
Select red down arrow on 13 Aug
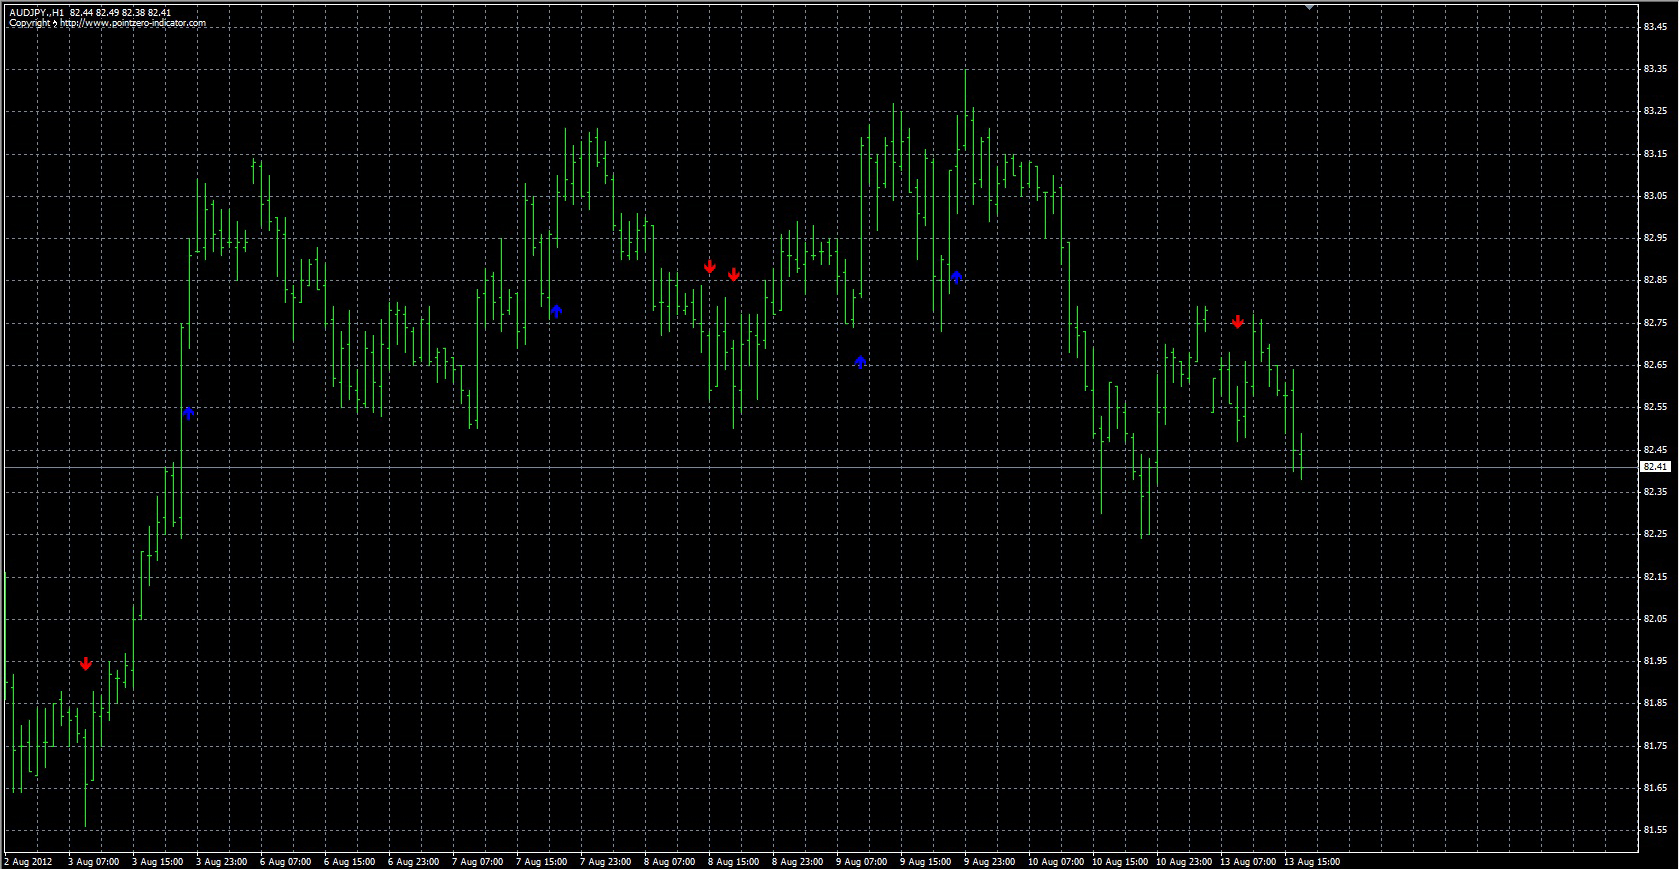(1238, 322)
